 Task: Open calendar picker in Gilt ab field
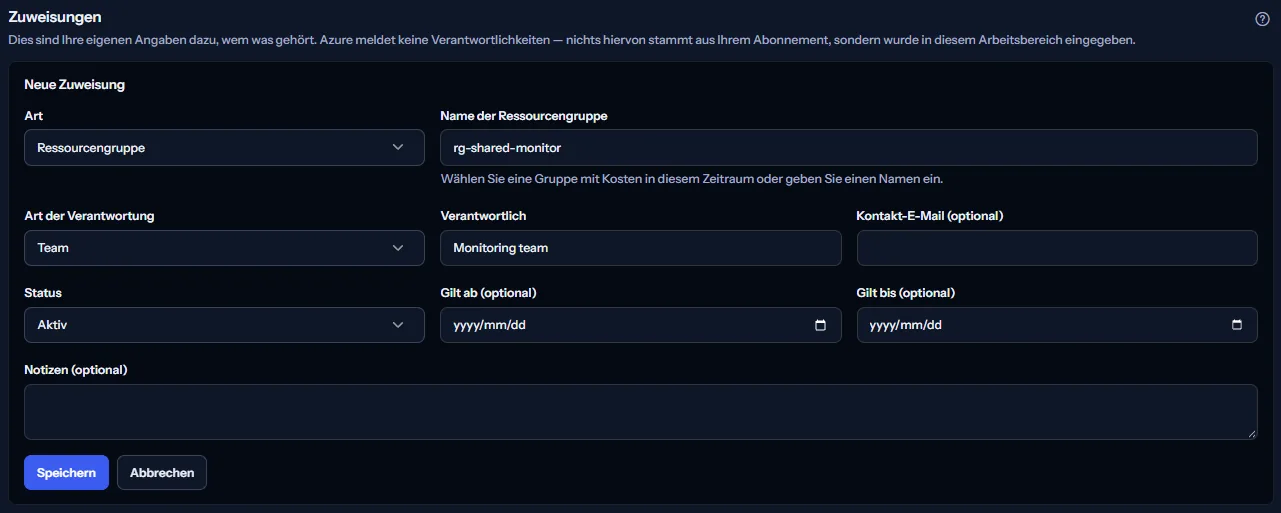pos(821,325)
